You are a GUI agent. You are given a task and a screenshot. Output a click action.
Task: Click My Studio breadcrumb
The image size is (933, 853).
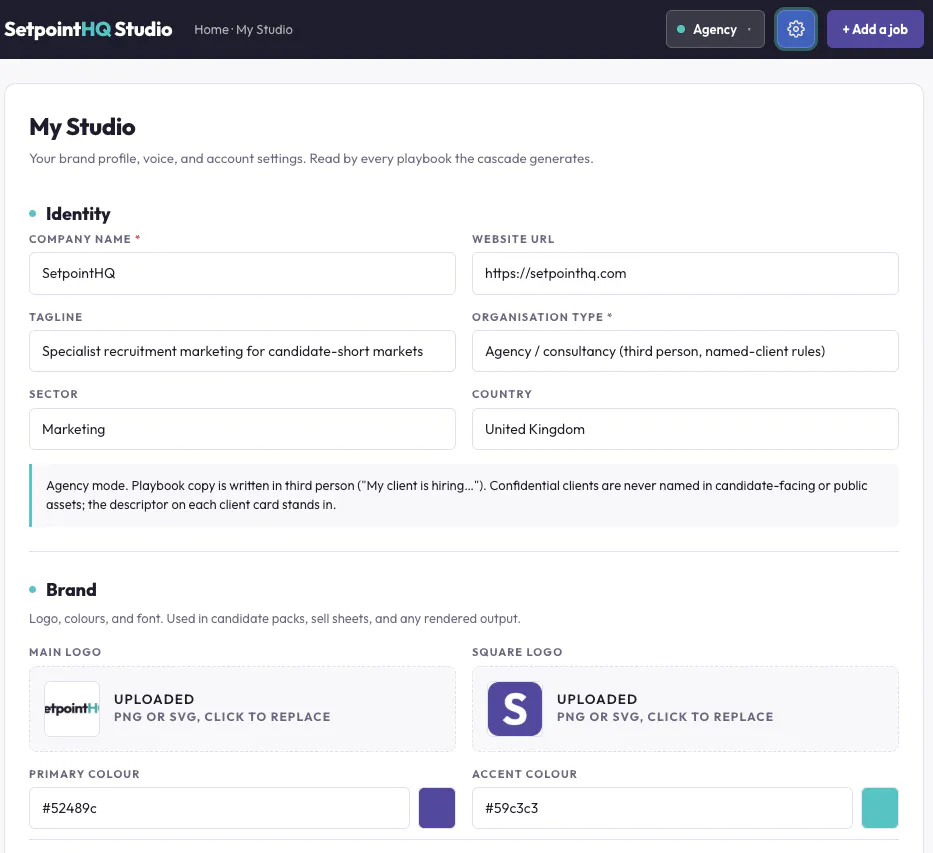point(264,30)
